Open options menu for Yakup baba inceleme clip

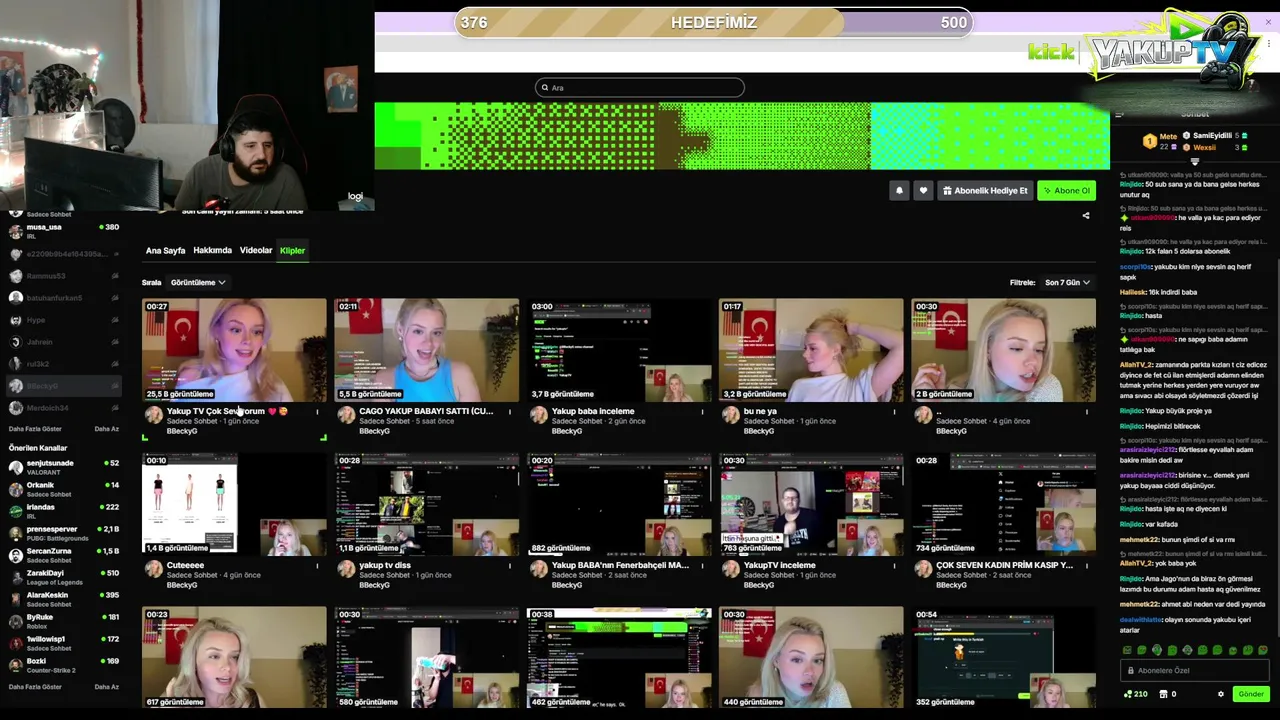(x=701, y=411)
